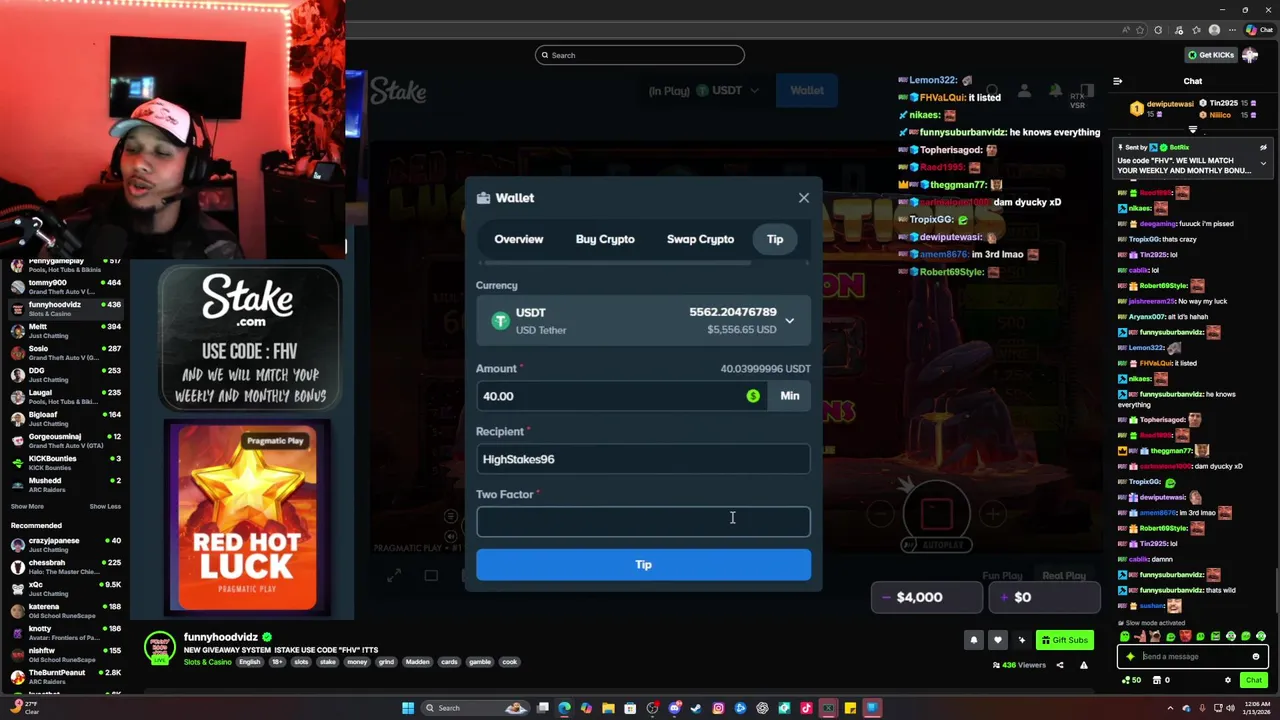Open the channel points balance 50
Image resolution: width=1280 pixels, height=720 pixels.
1131,680
